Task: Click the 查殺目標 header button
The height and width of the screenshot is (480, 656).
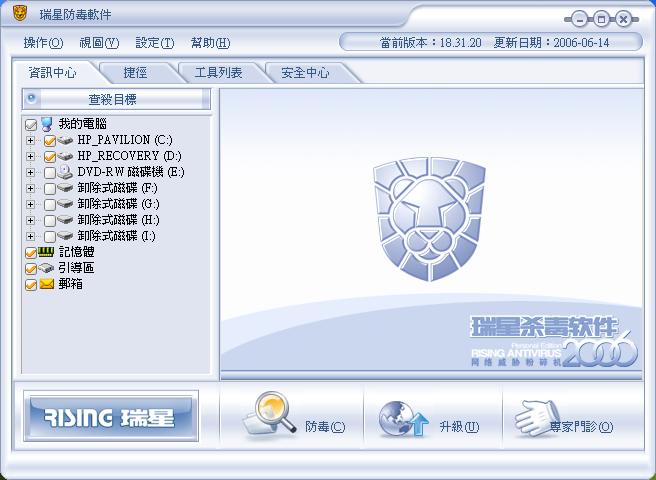Action: 116,99
